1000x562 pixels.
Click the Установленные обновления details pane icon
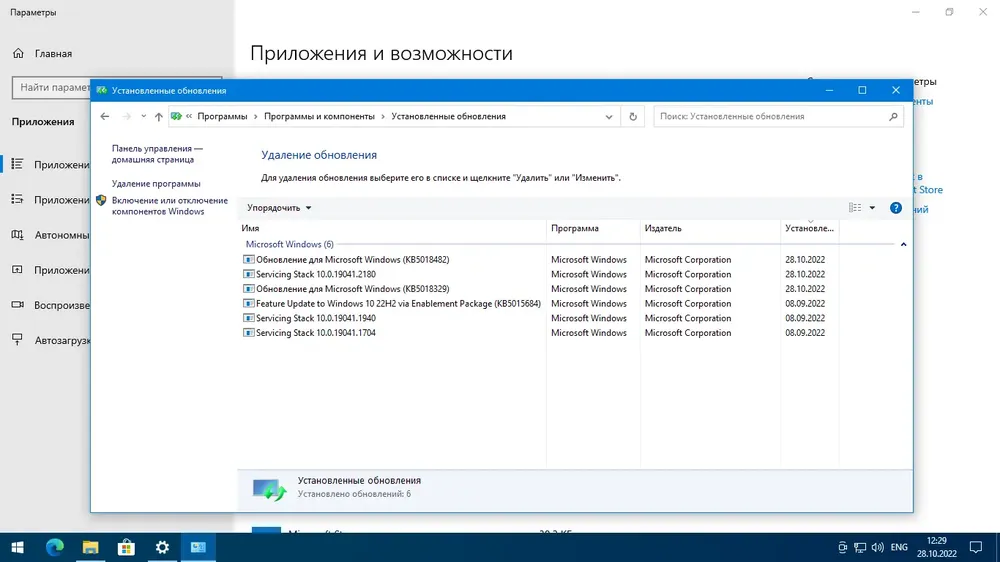point(269,489)
